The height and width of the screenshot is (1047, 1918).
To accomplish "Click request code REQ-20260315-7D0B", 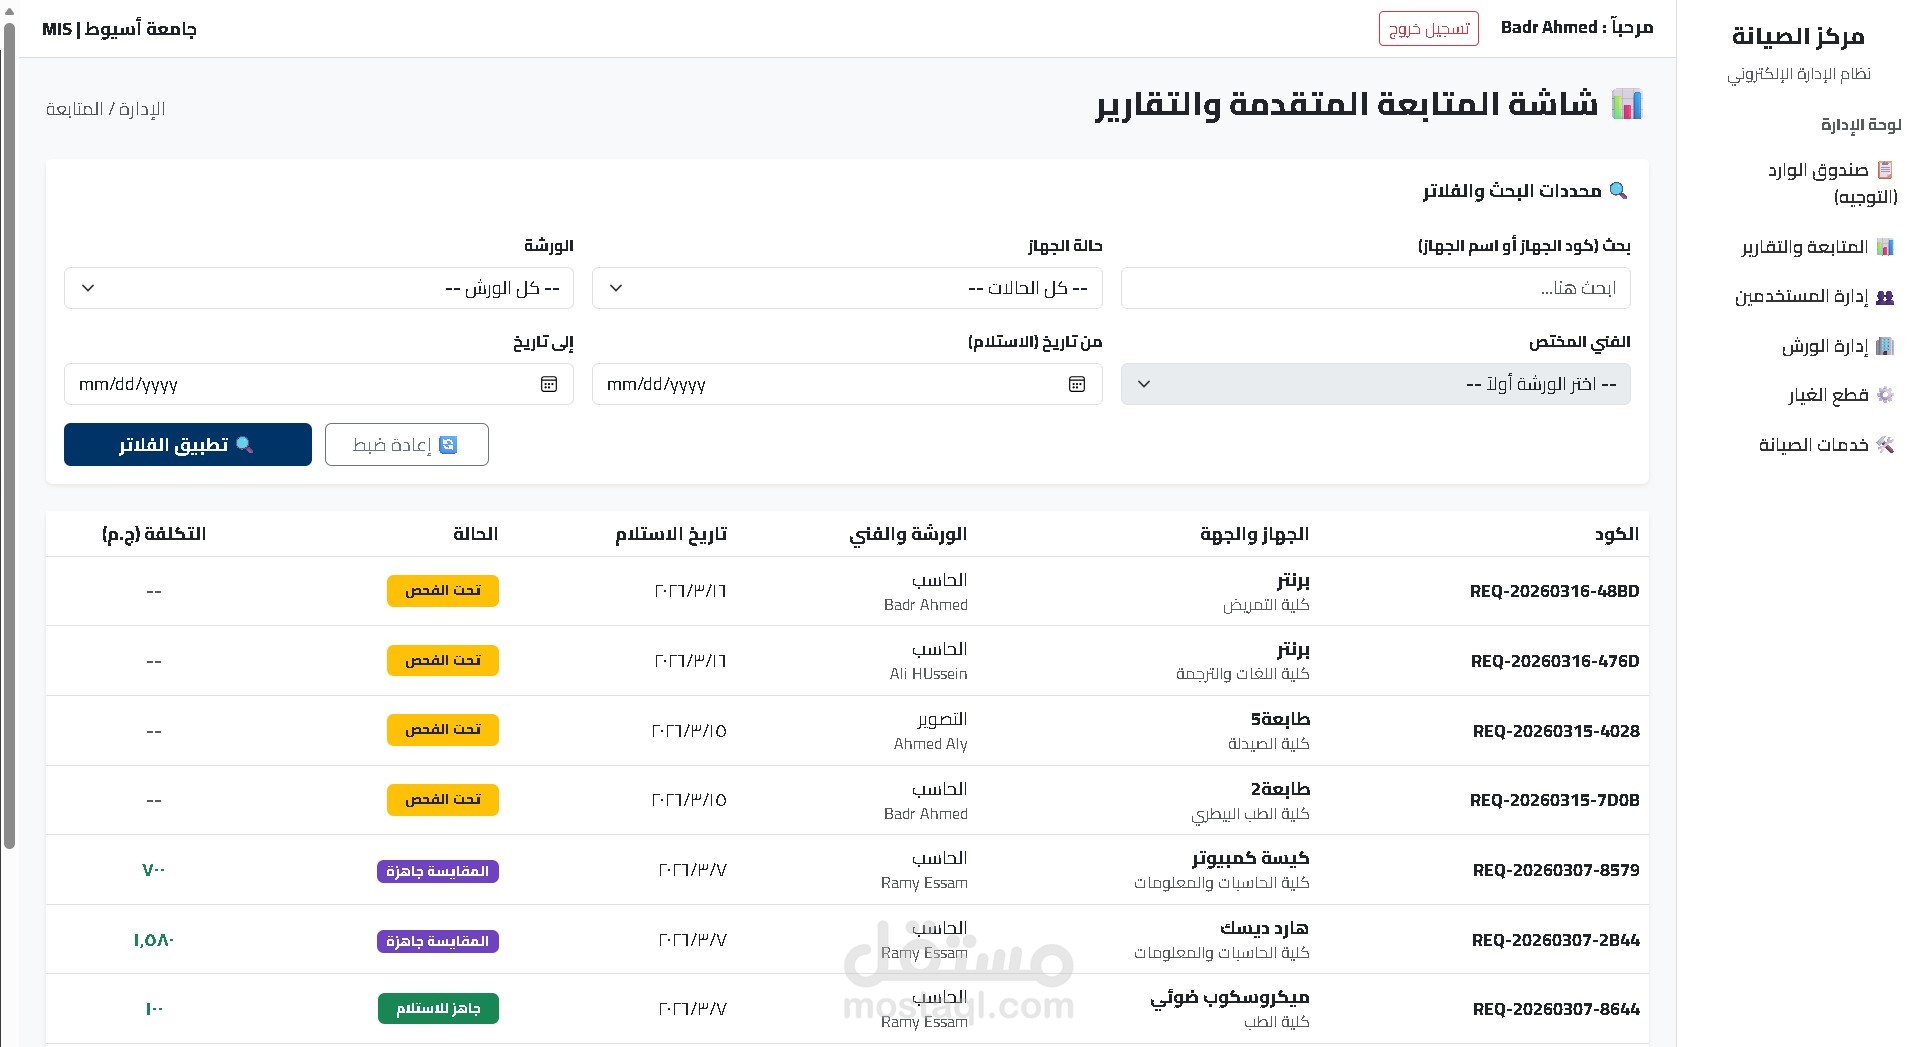I will pyautogui.click(x=1554, y=800).
